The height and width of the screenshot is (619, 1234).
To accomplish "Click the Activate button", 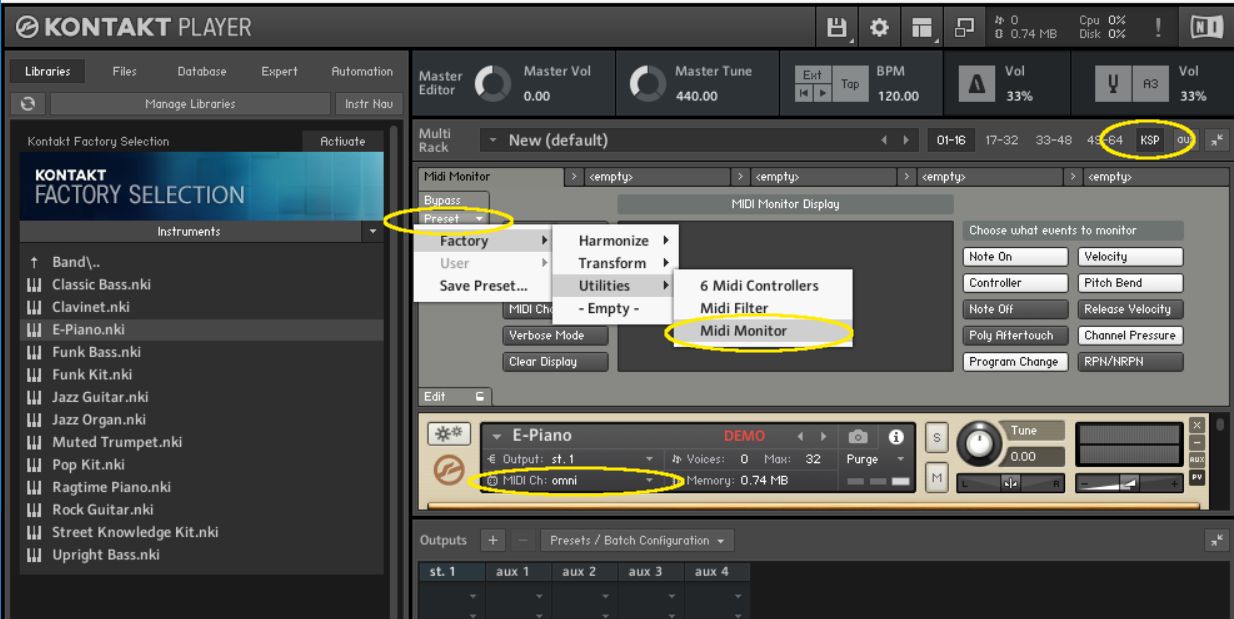I will tap(342, 141).
